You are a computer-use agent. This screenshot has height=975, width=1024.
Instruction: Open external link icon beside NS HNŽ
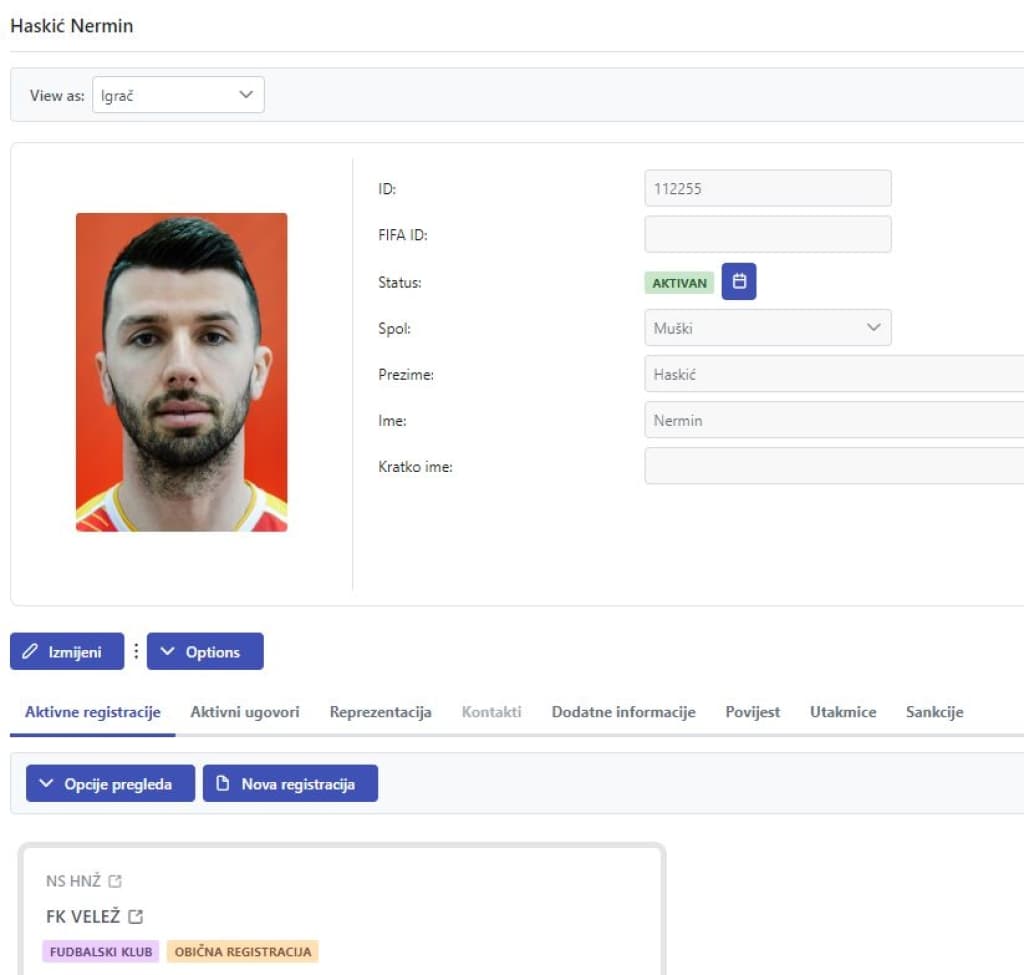tap(115, 881)
